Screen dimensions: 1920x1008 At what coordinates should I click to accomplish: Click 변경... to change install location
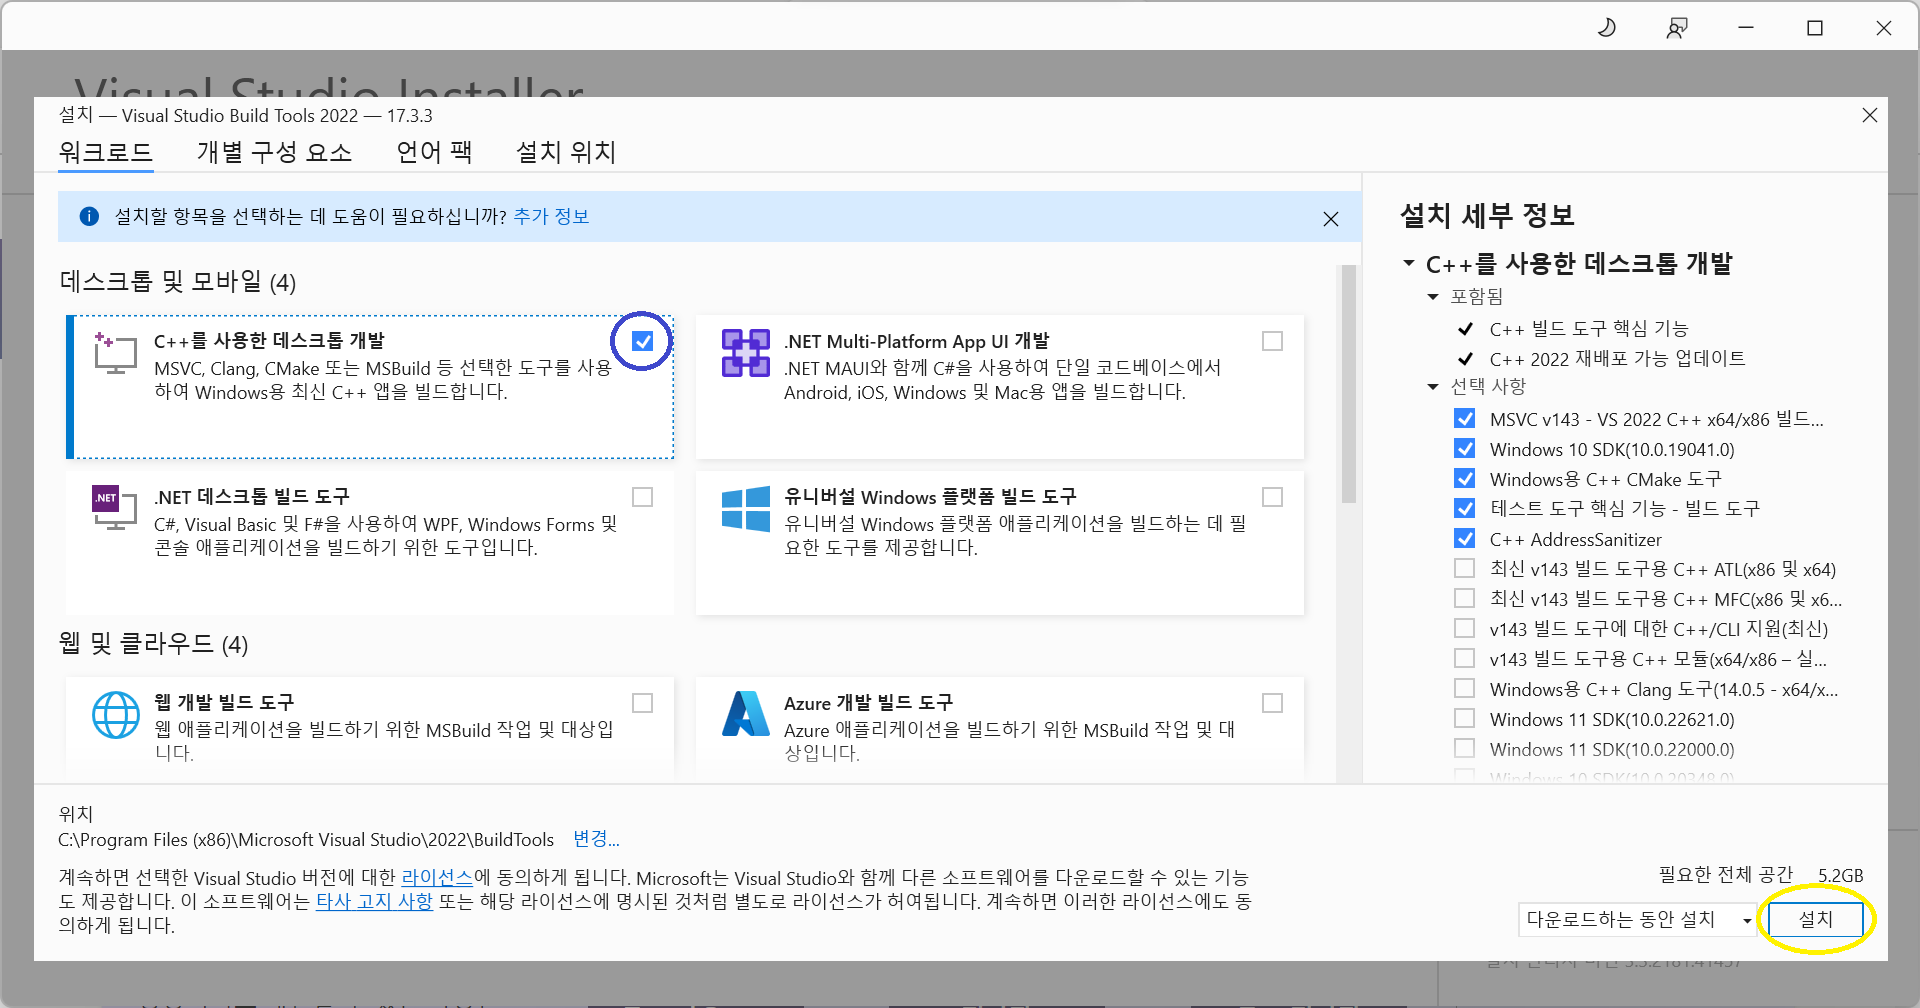(596, 839)
